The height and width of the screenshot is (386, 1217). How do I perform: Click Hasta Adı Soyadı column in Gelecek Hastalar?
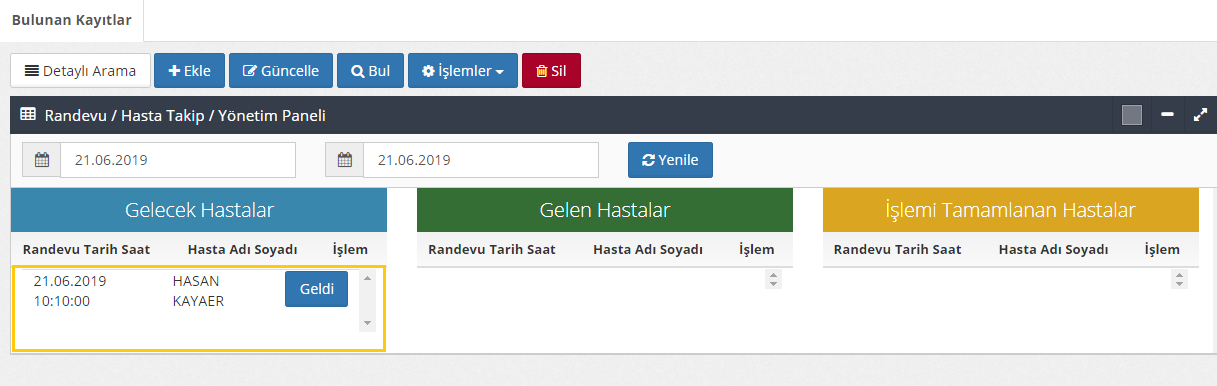(242, 249)
